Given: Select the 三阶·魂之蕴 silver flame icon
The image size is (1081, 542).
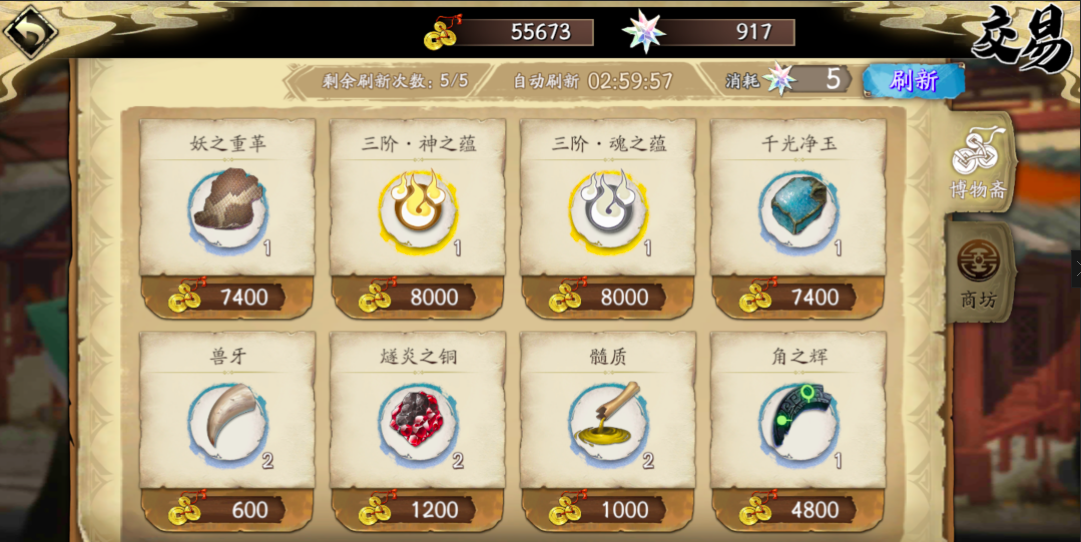Looking at the screenshot, I should [x=608, y=208].
